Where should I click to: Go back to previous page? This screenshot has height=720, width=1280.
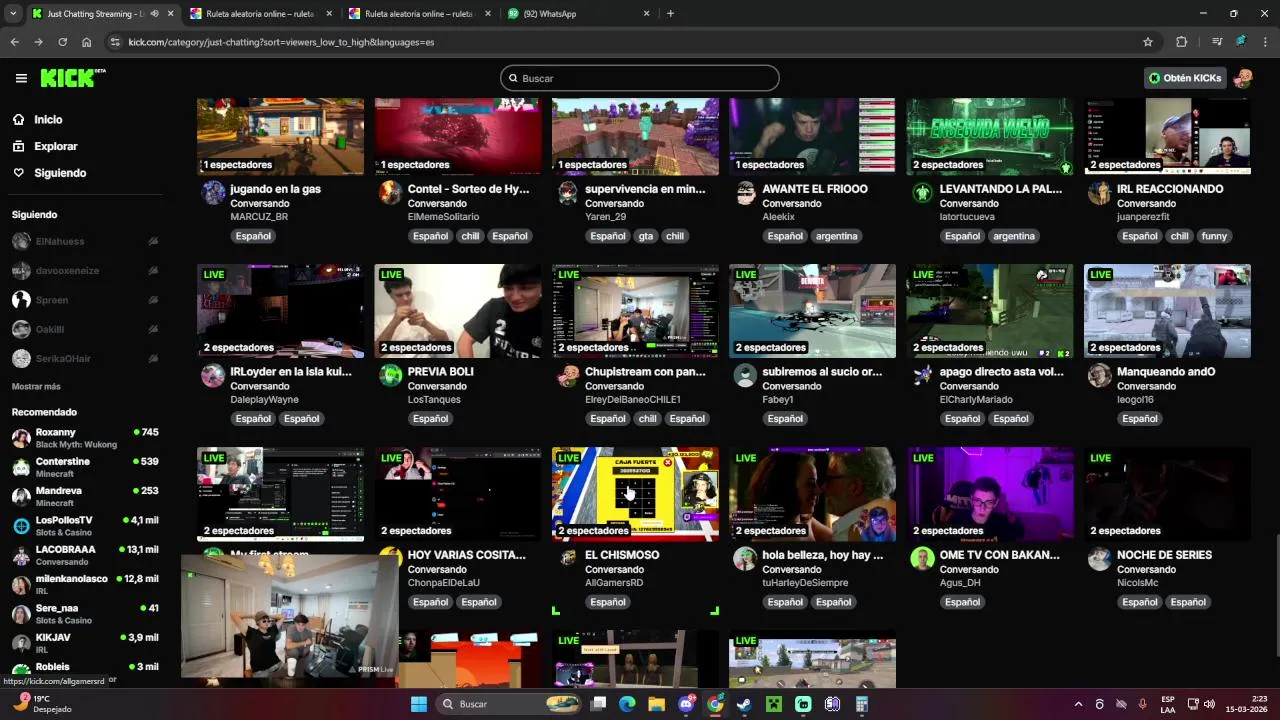click(x=15, y=42)
